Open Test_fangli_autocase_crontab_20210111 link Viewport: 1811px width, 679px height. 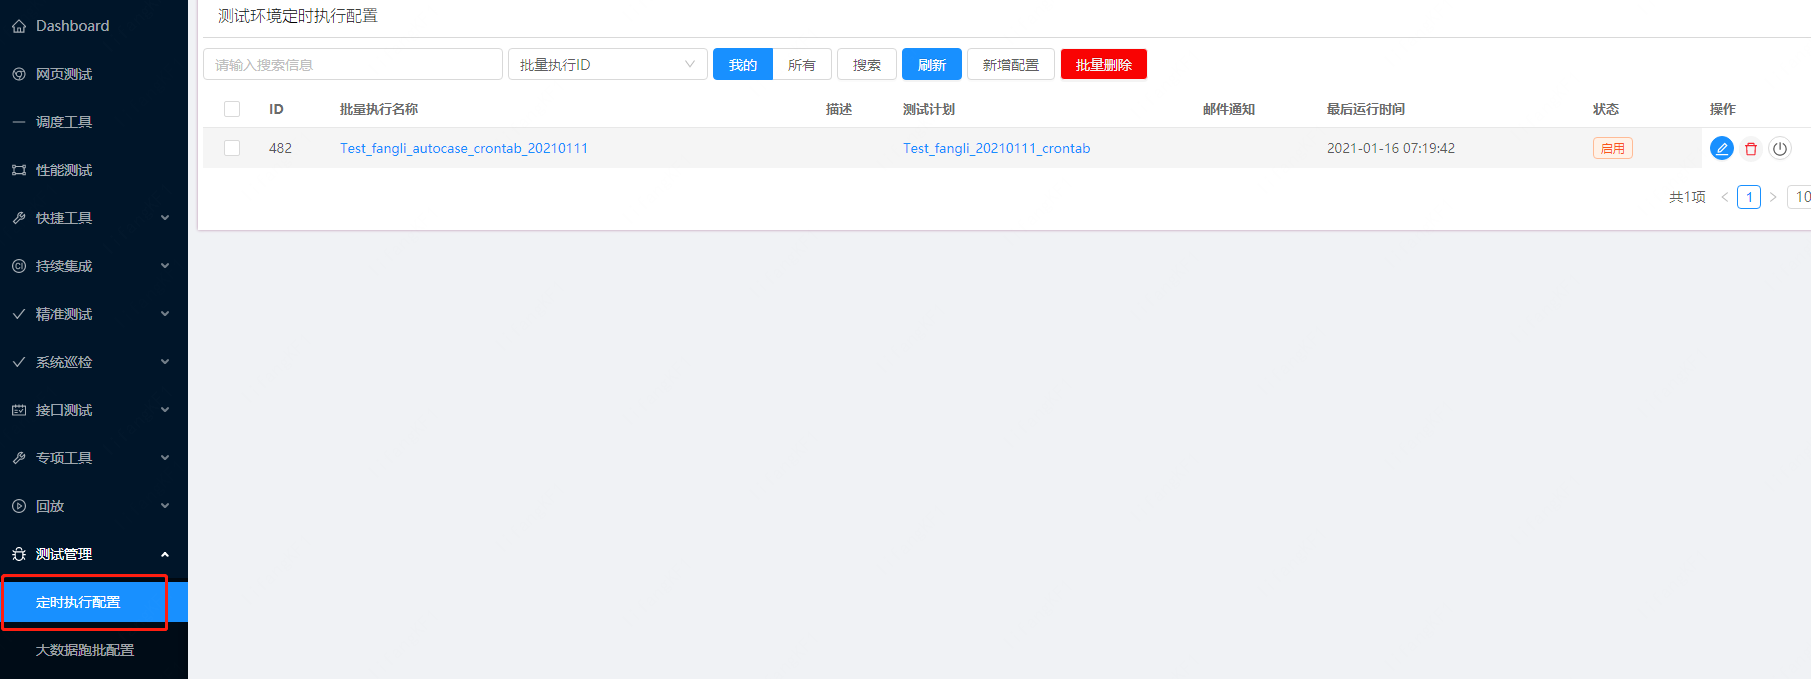click(x=464, y=148)
